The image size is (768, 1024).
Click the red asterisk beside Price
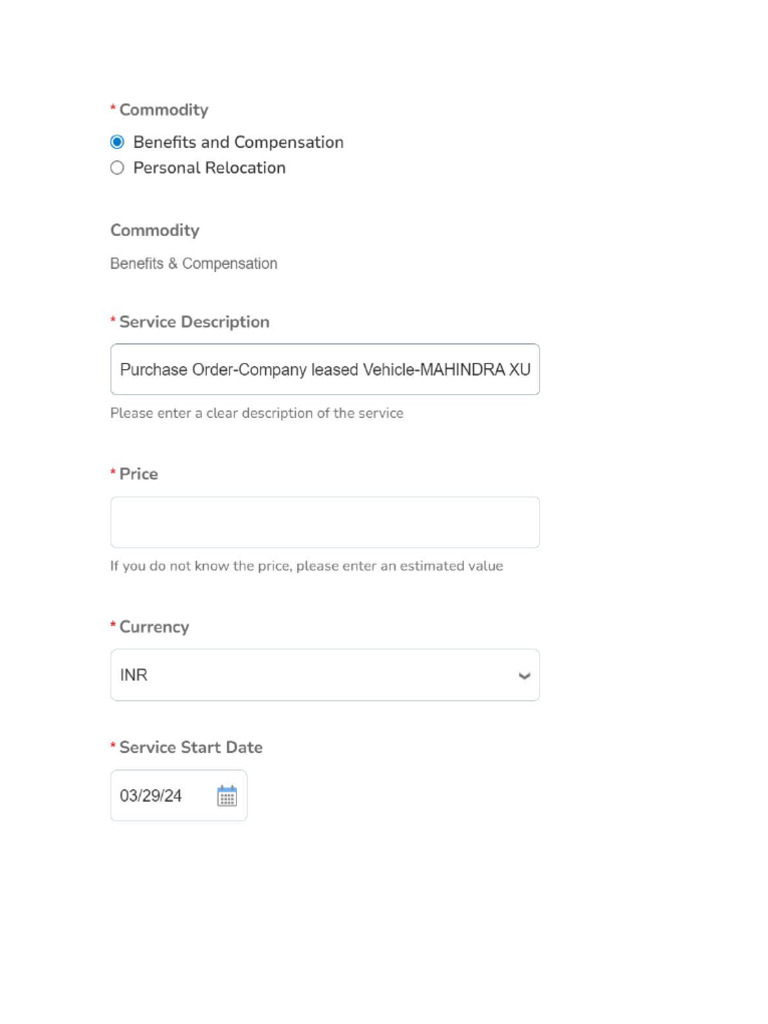tap(113, 473)
